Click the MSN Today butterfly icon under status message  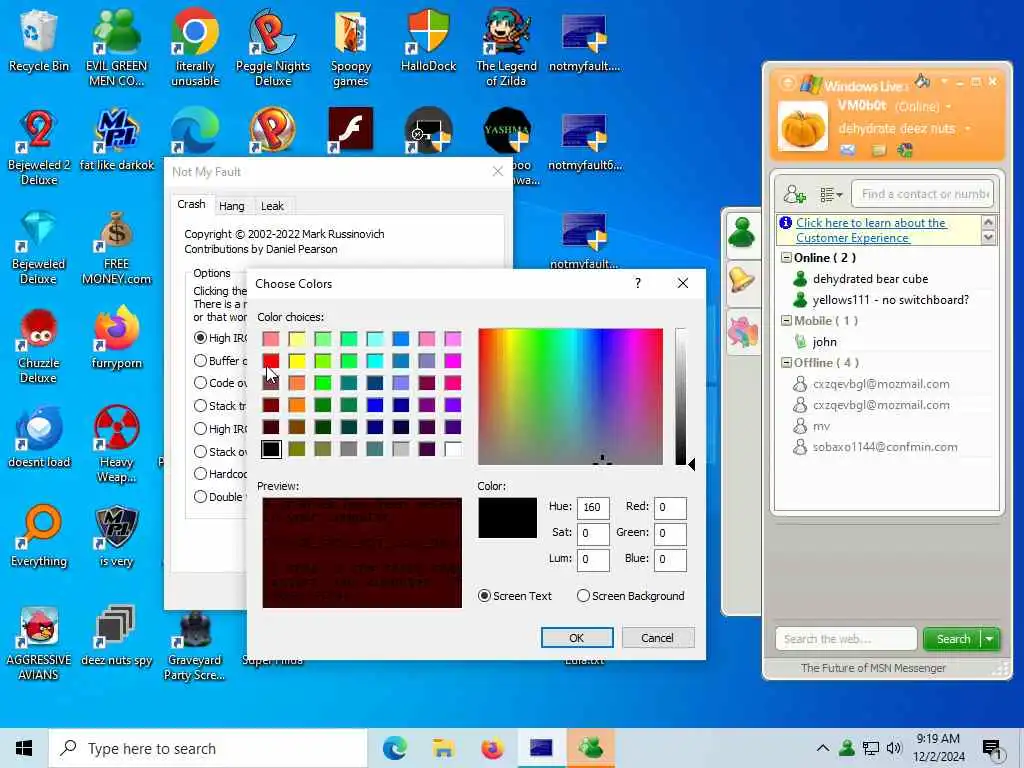click(x=905, y=150)
